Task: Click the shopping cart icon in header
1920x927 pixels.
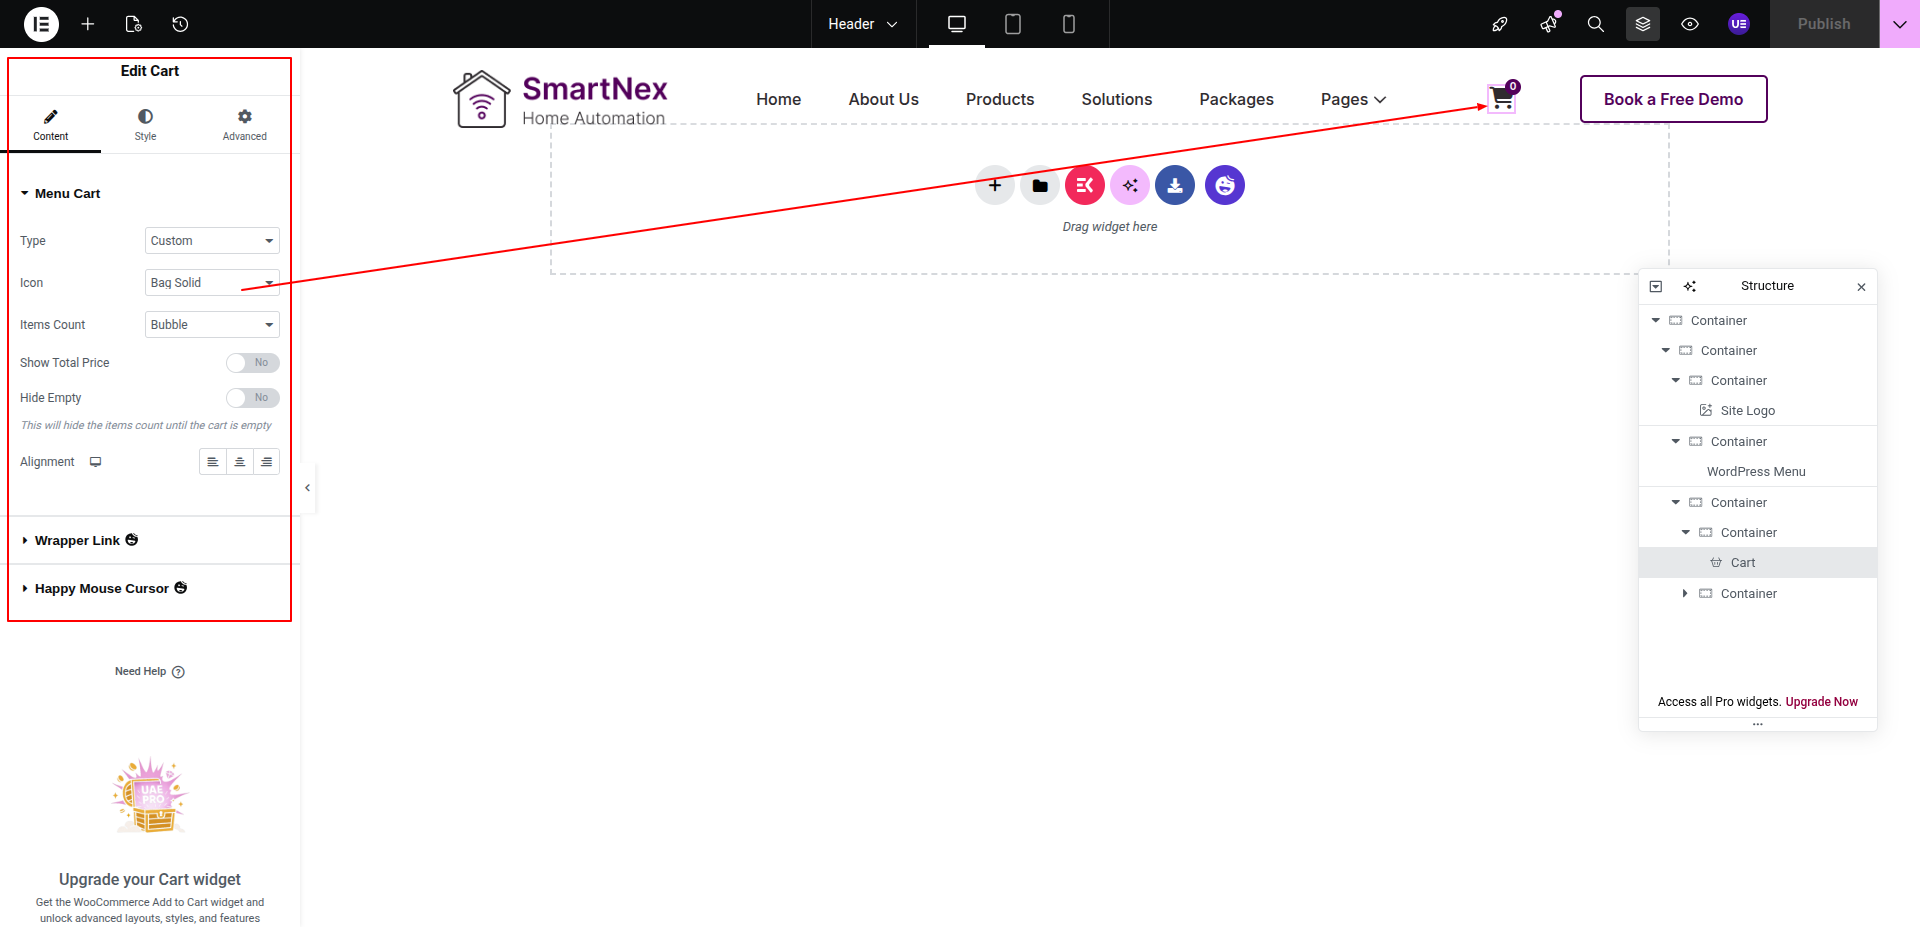Action: [1501, 99]
